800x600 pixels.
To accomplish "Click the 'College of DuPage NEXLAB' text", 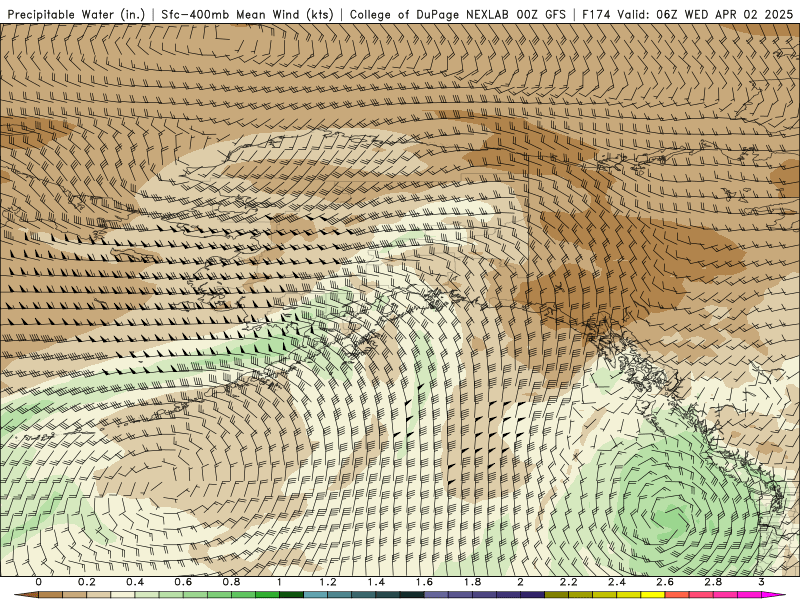I will coord(431,15).
